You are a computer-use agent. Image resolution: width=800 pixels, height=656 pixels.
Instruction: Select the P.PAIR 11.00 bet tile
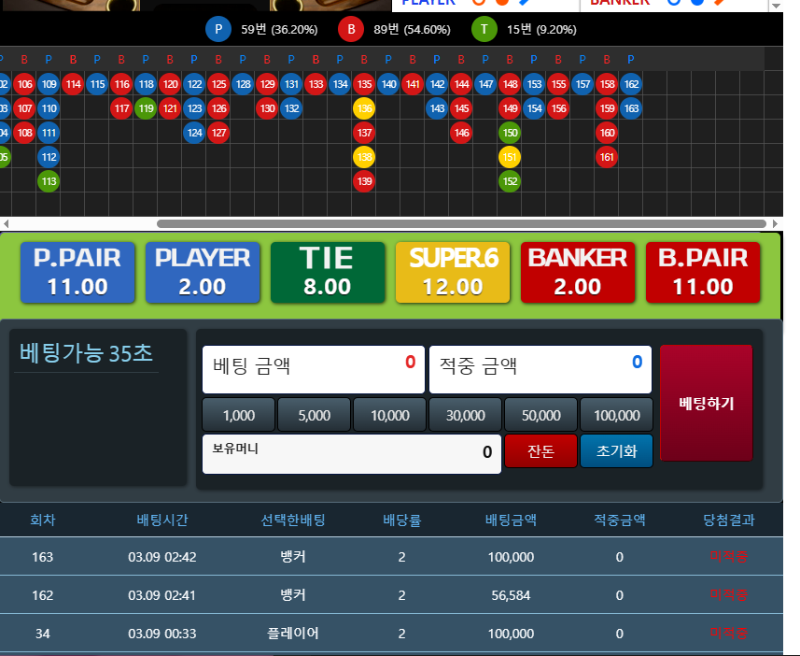[78, 272]
